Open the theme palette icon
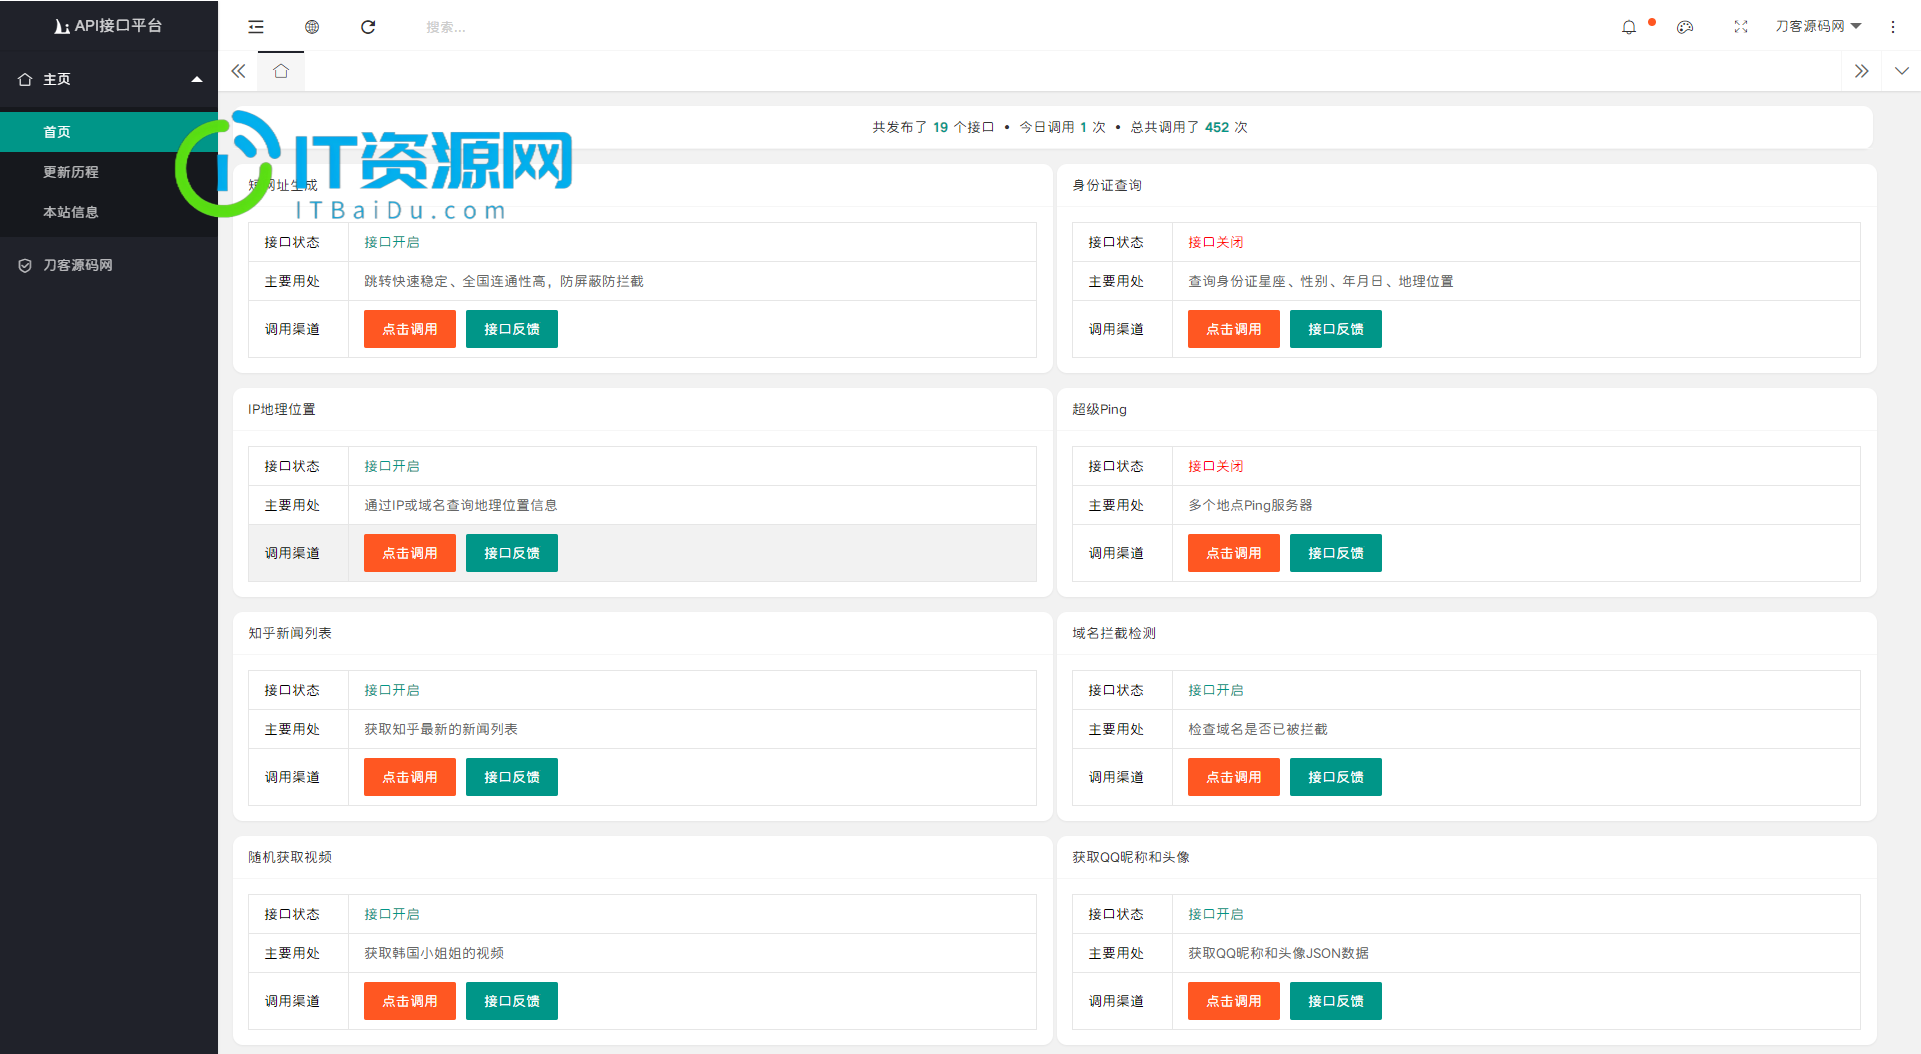Image resolution: width=1921 pixels, height=1054 pixels. tap(1685, 27)
